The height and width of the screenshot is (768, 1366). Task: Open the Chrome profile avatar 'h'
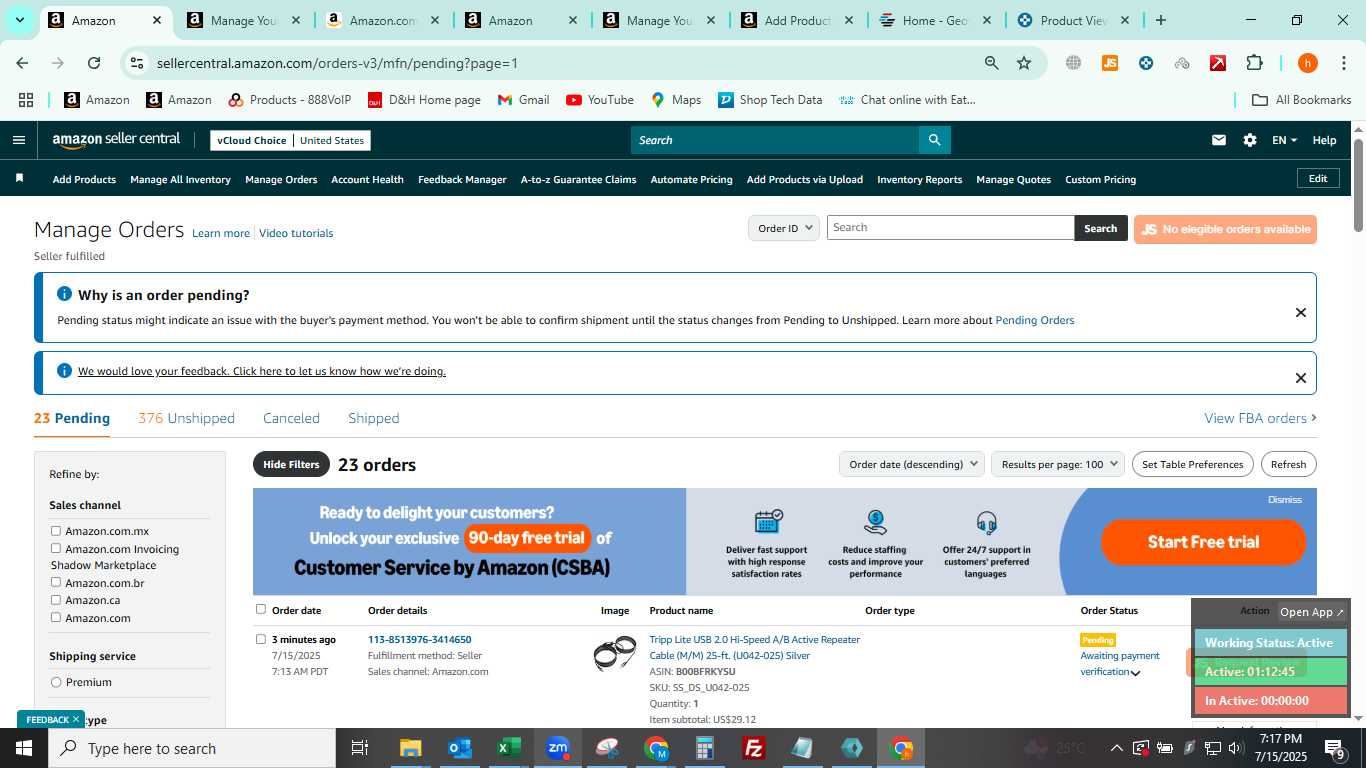tap(1307, 63)
